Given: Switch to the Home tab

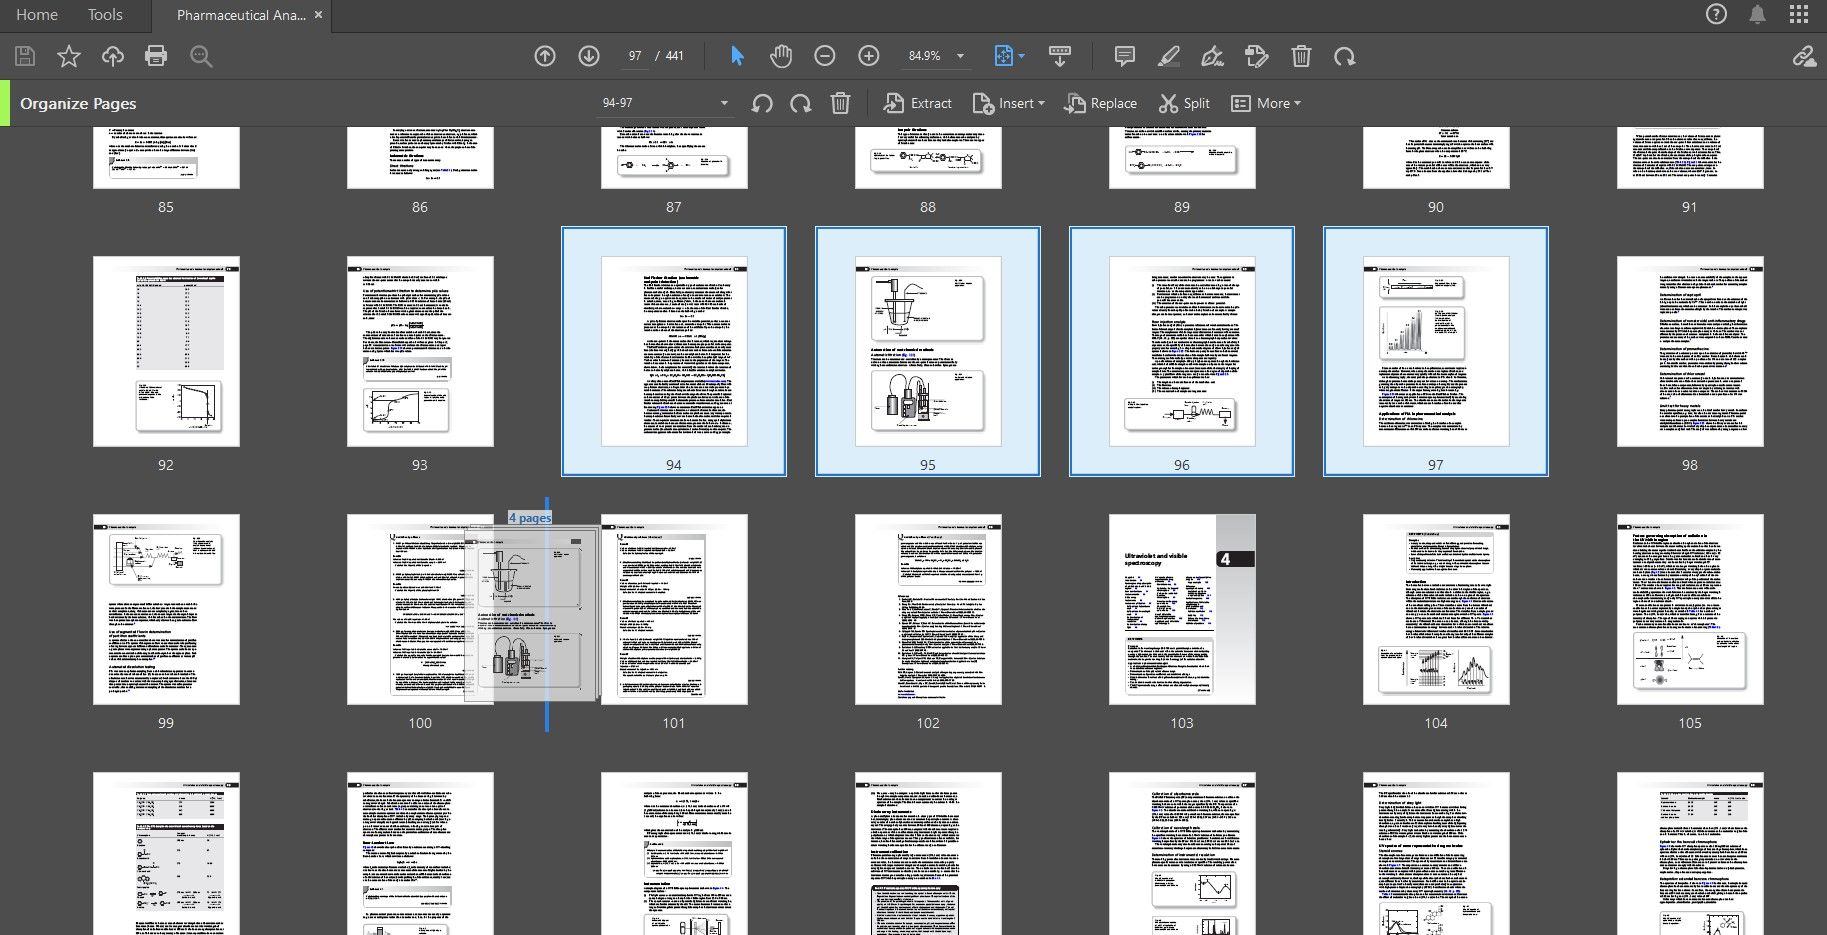Looking at the screenshot, I should (x=36, y=15).
